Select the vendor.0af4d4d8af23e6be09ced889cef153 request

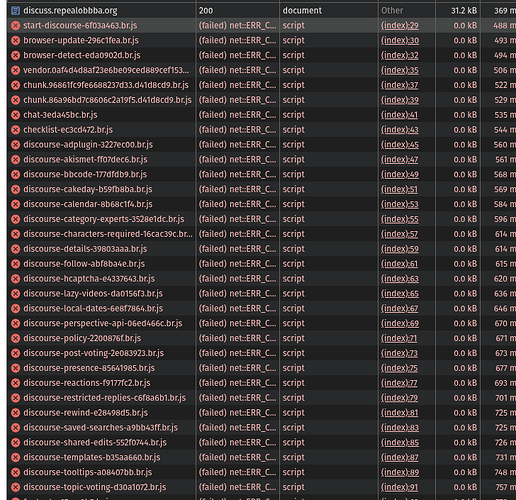coord(106,70)
